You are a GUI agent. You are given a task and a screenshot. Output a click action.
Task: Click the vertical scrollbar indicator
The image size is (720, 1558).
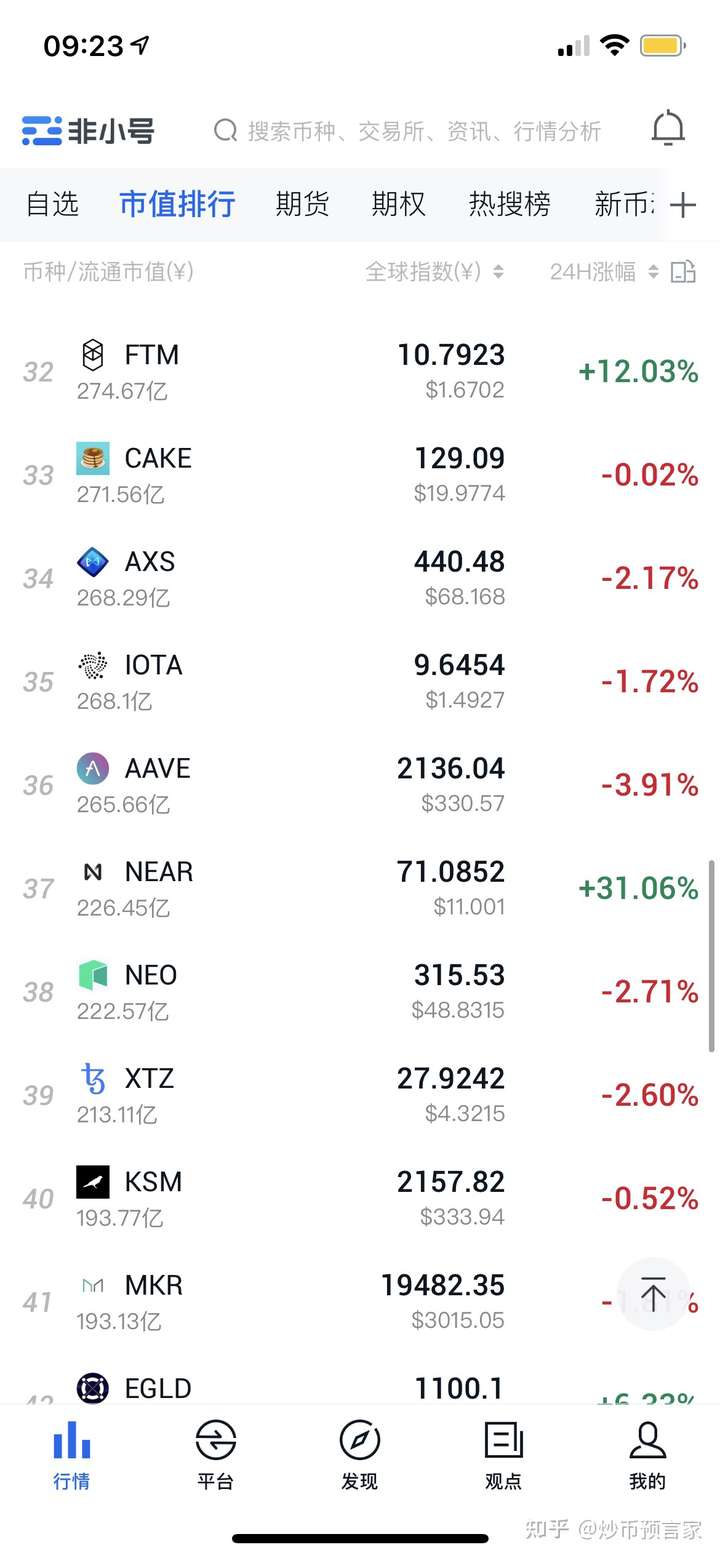(x=712, y=955)
